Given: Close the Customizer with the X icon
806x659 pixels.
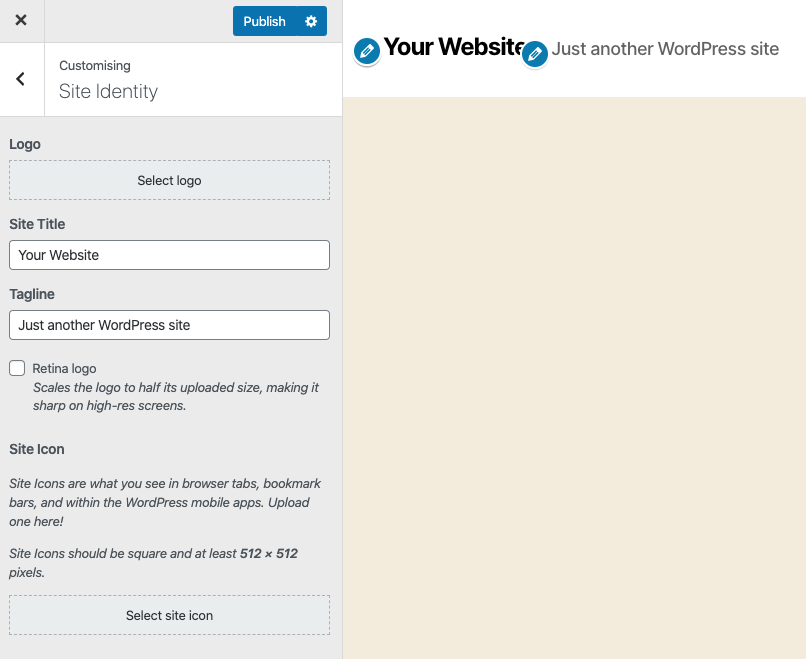Looking at the screenshot, I should pos(21,21).
